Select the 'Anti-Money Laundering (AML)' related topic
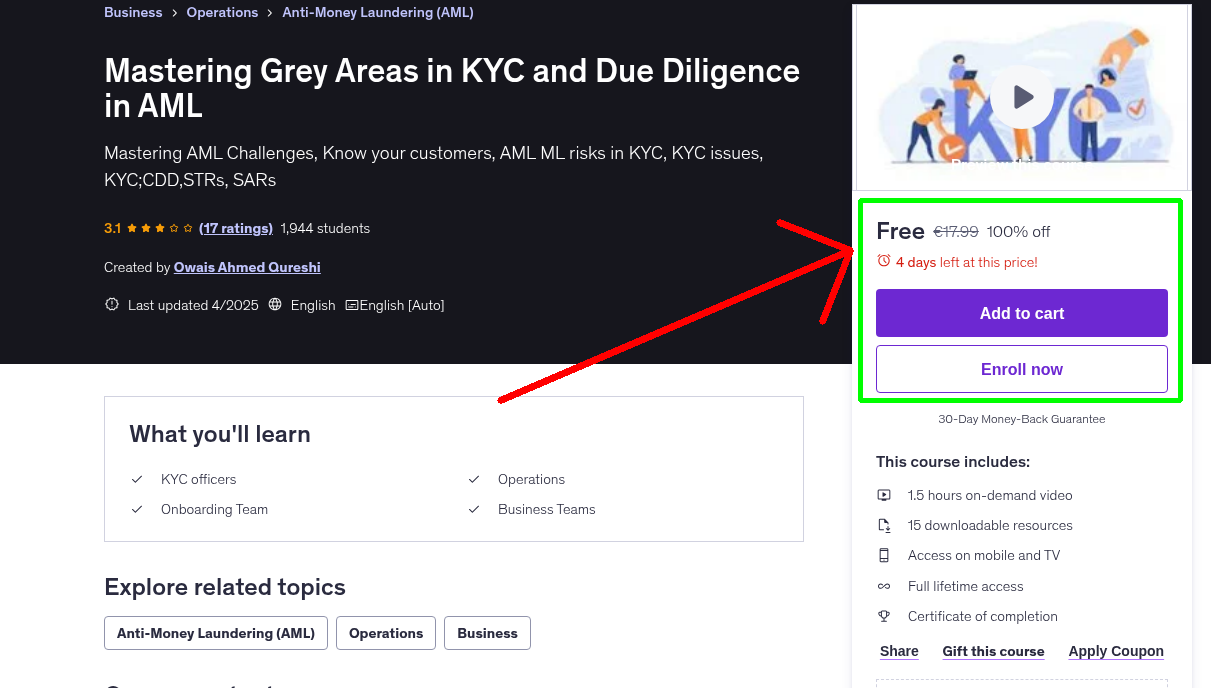 215,633
